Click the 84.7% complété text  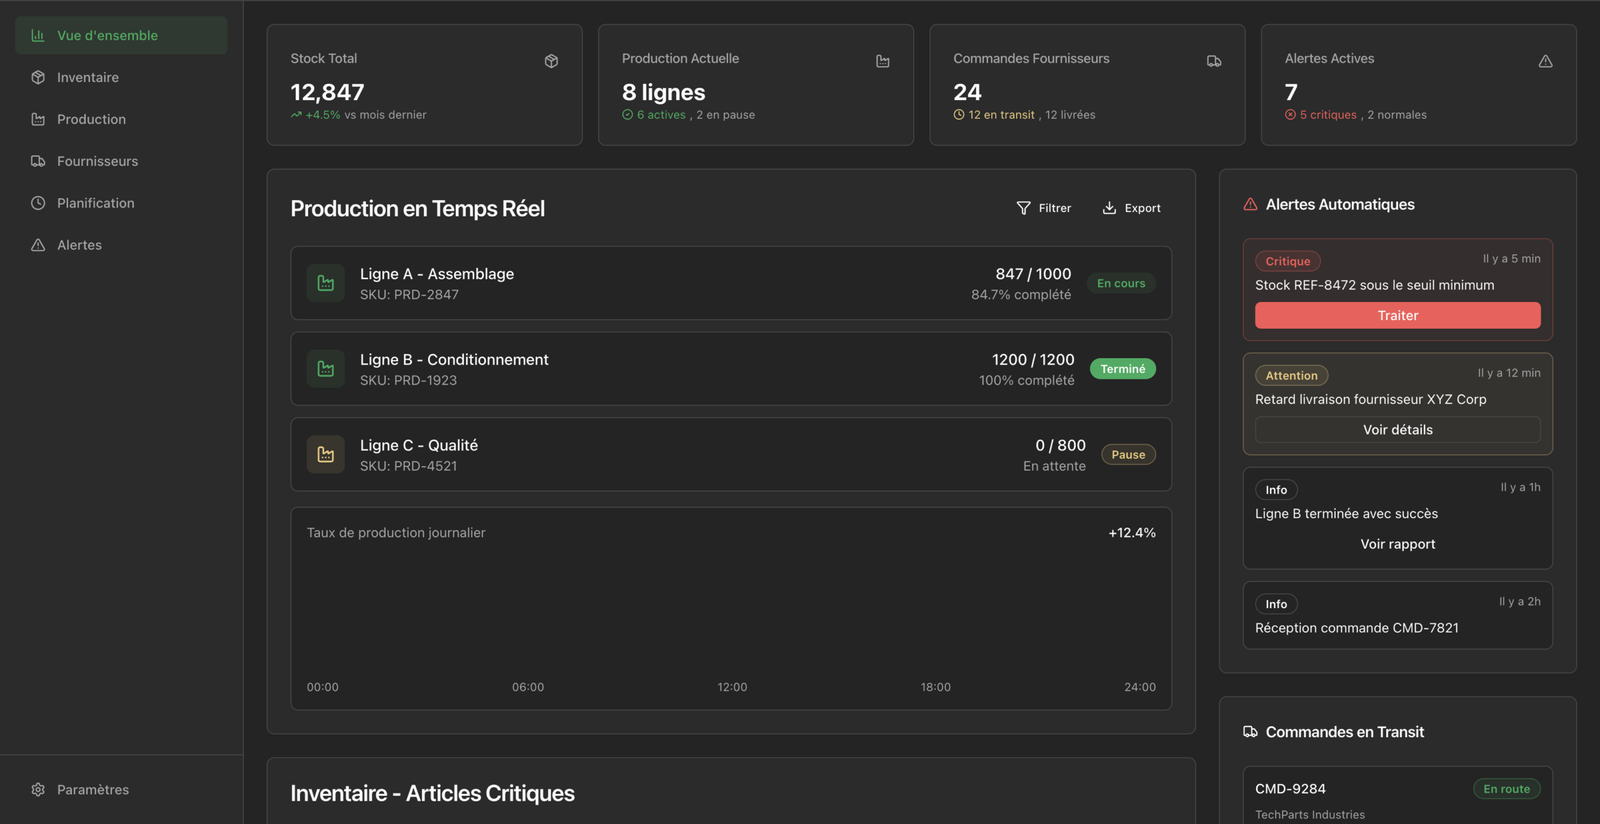(1021, 295)
